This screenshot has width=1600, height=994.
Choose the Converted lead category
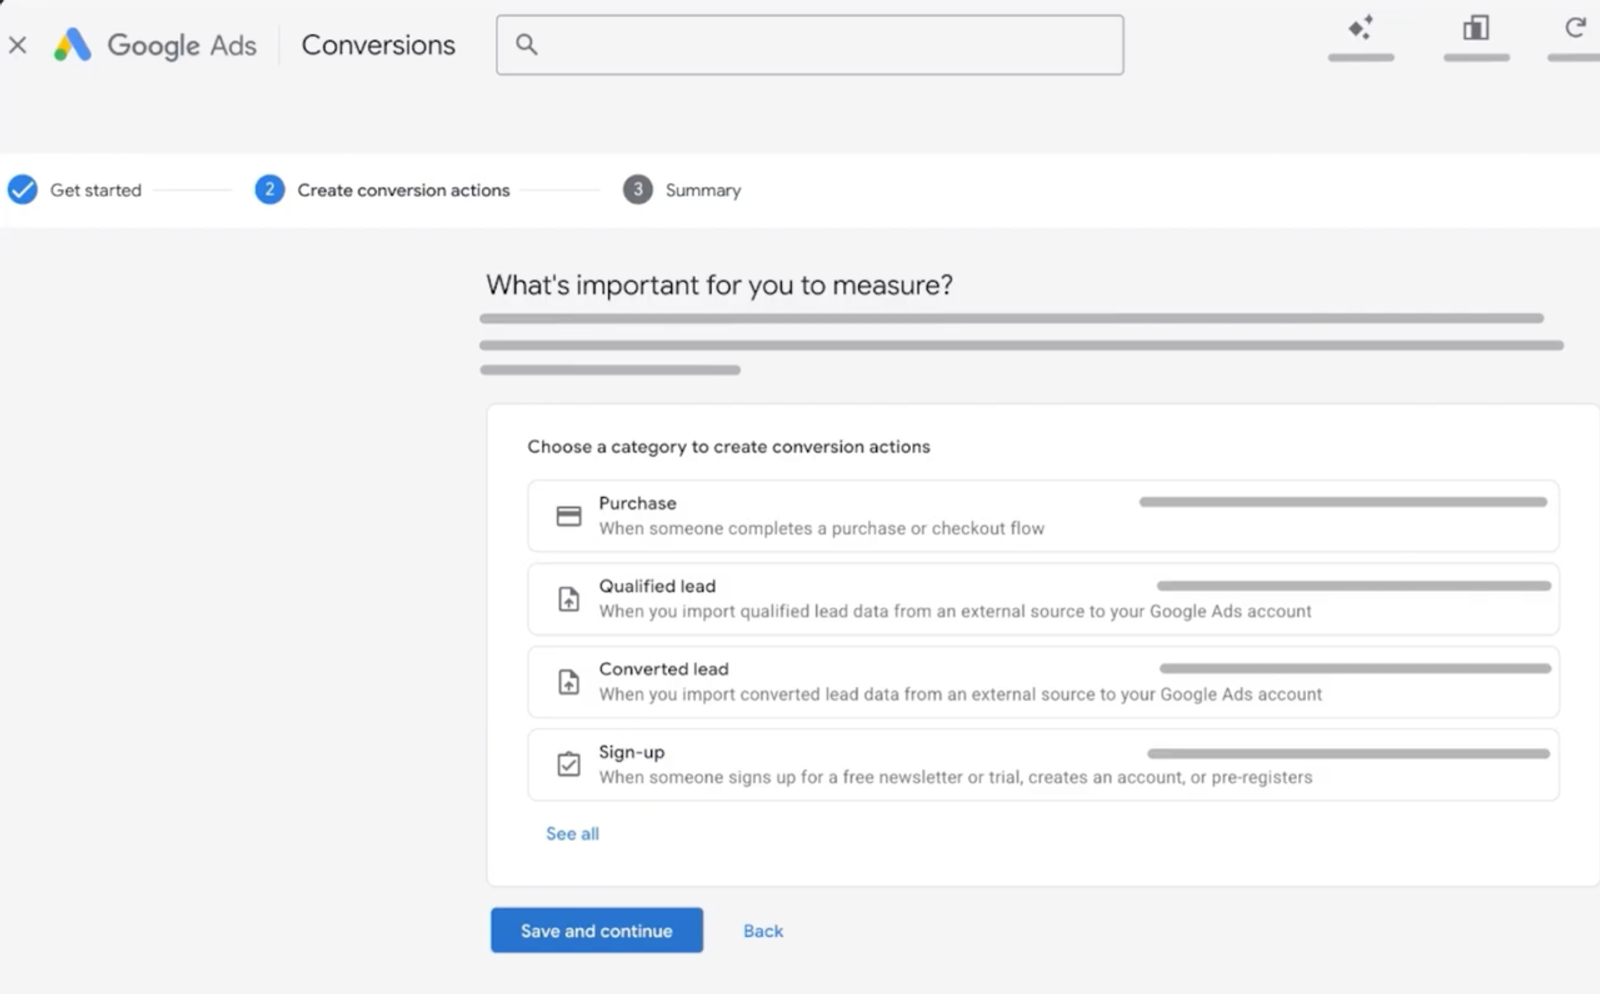(1043, 682)
